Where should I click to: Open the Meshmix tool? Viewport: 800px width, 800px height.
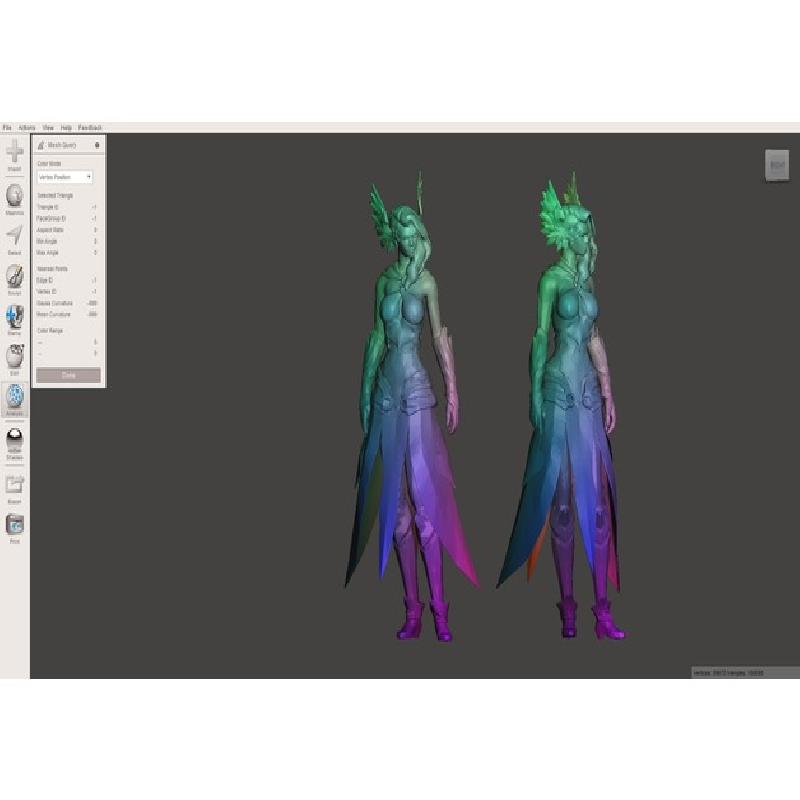tap(15, 196)
